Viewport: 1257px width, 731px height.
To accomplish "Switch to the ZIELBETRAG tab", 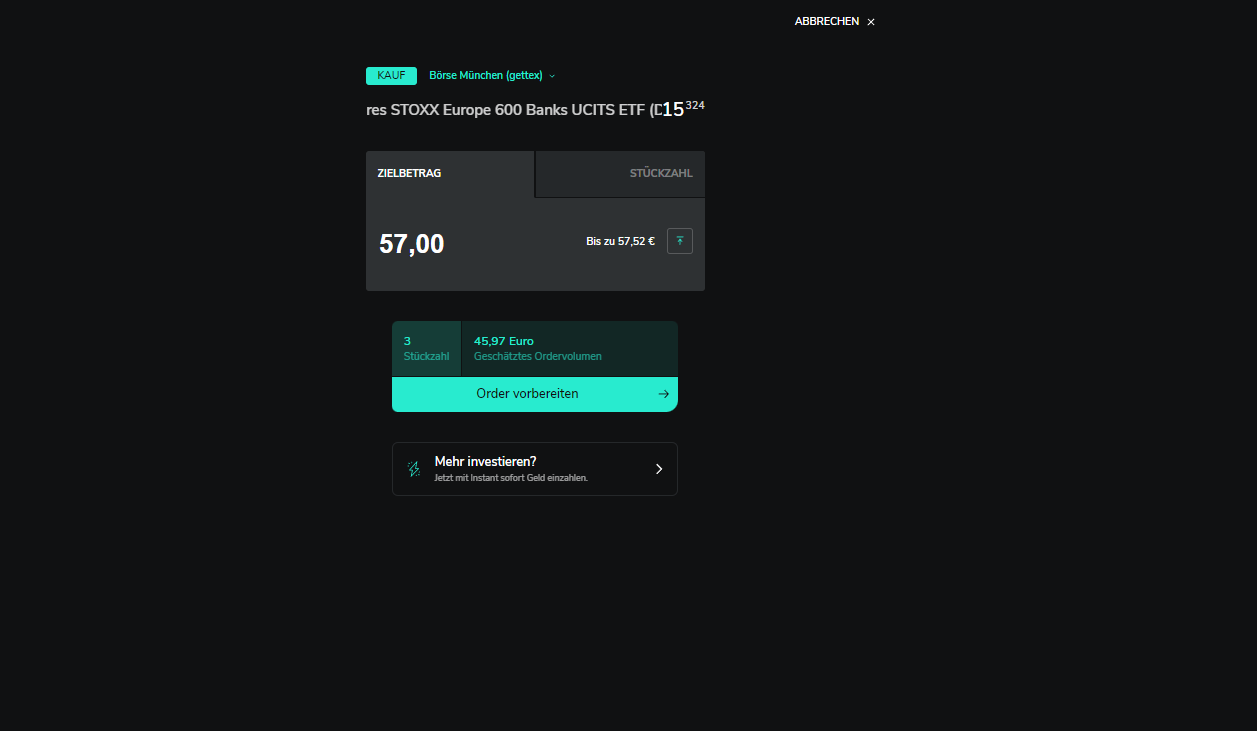I will tap(450, 174).
